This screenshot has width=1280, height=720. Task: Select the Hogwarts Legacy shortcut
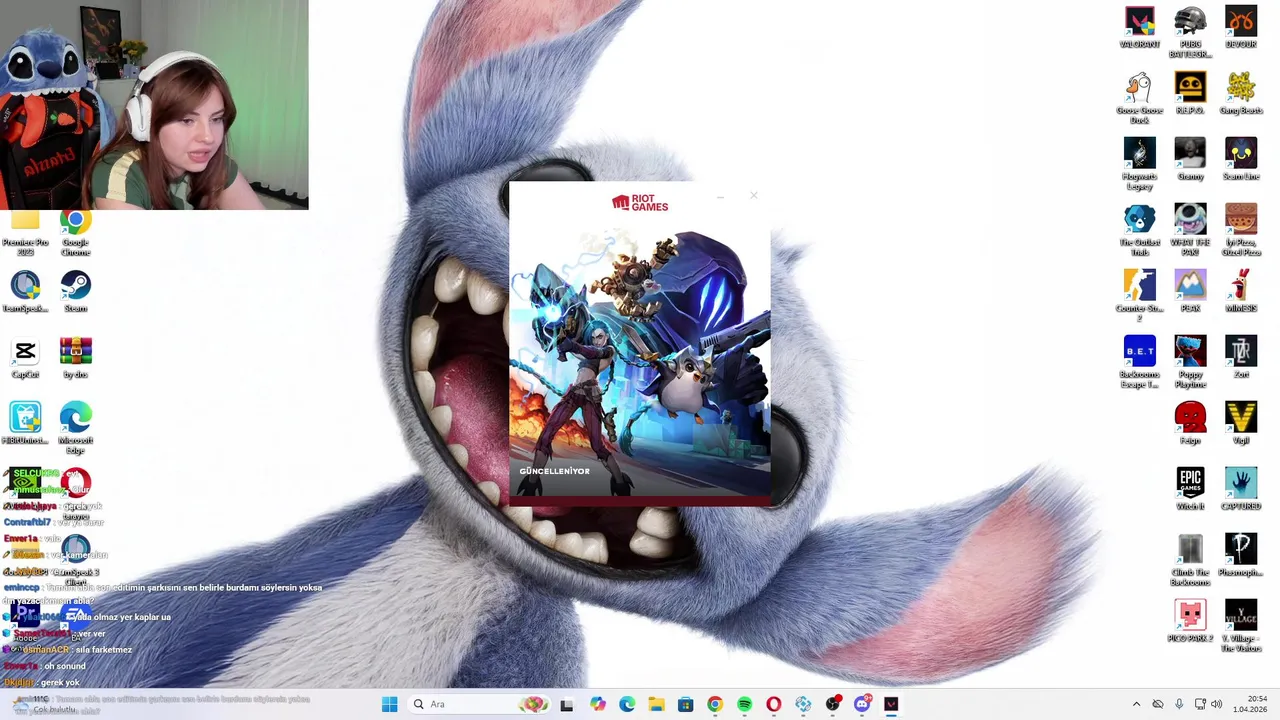click(x=1139, y=164)
